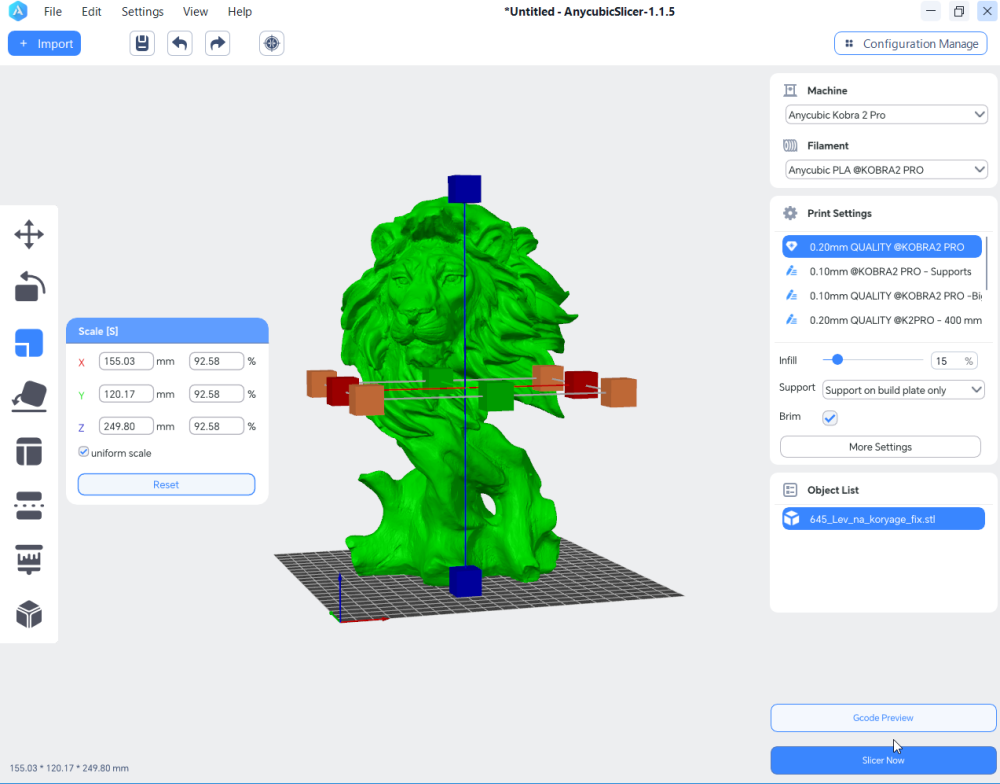Open the split/layout tool icon
Screen dimensions: 1000x784
(x=29, y=451)
